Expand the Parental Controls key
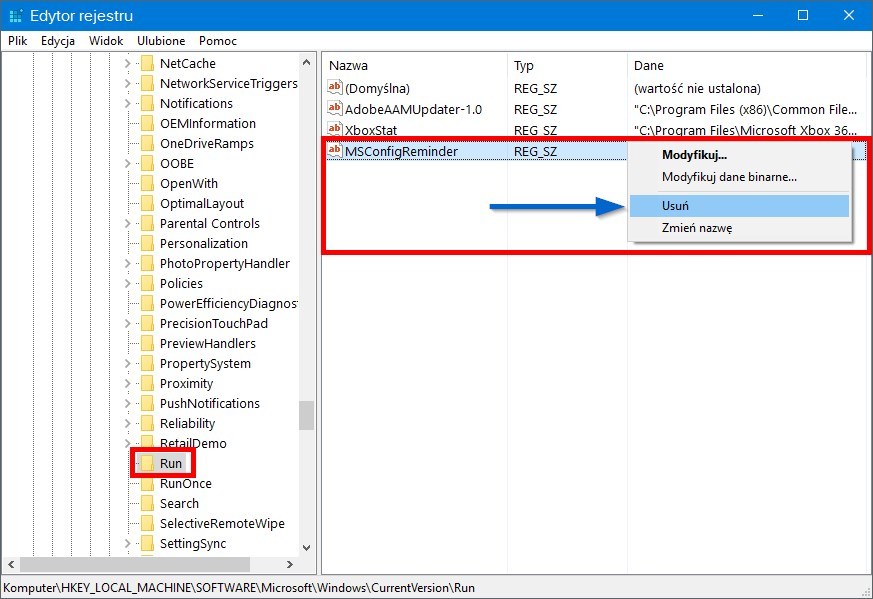The height and width of the screenshot is (599, 873). point(127,224)
